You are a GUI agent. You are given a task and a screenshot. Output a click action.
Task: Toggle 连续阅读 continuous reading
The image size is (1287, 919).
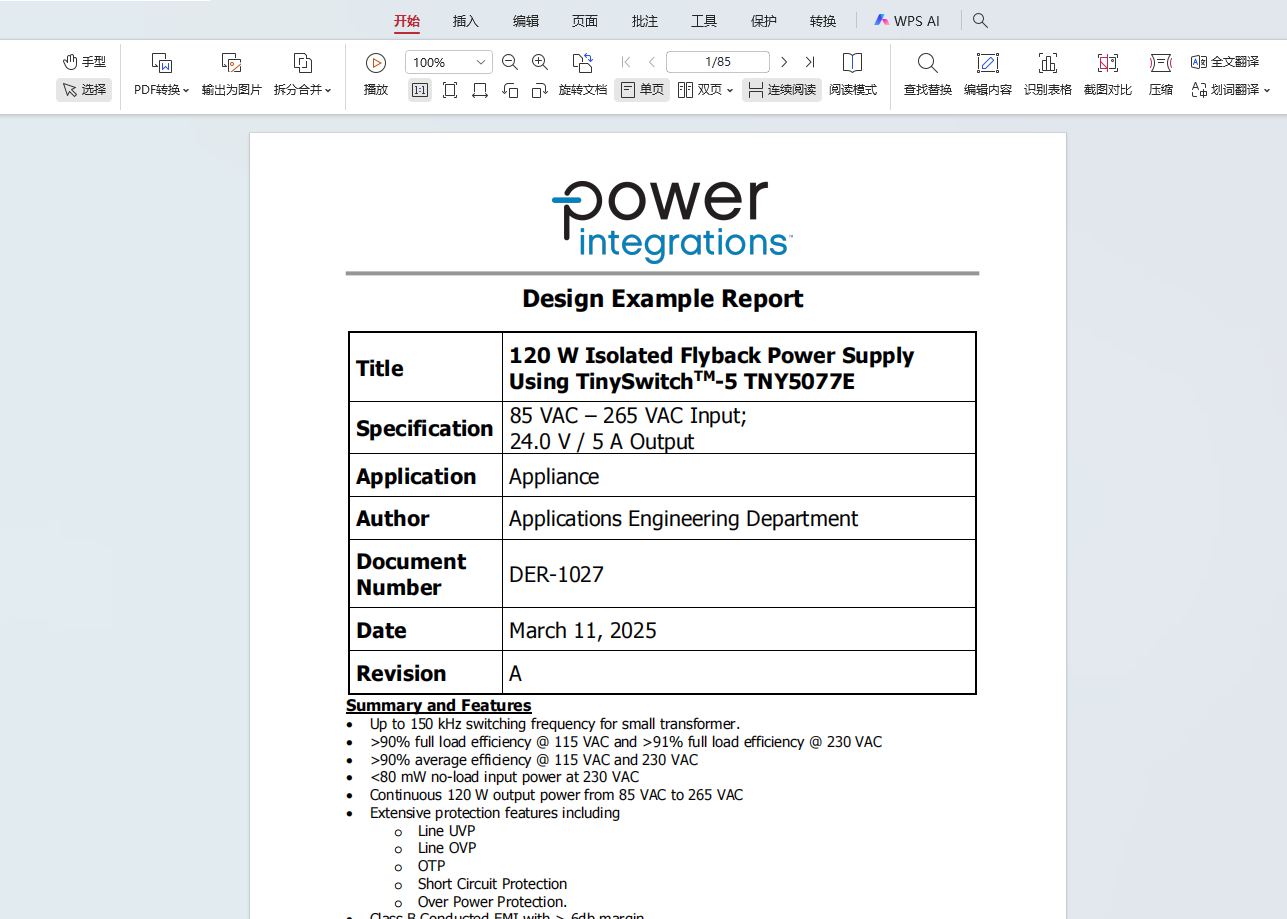pos(782,90)
